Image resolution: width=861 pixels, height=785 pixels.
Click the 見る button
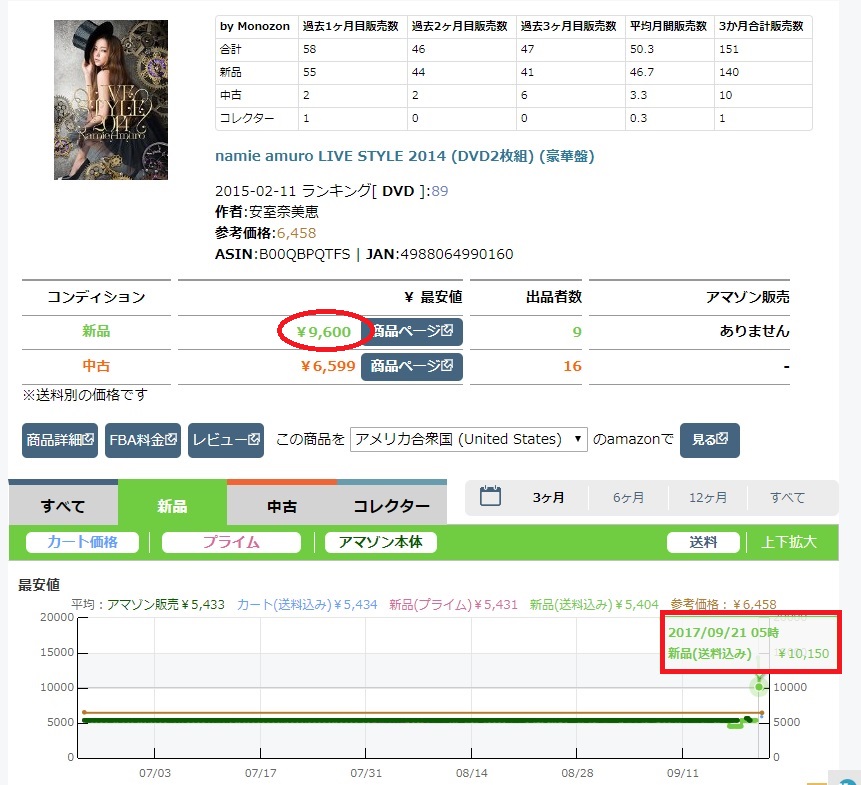(709, 440)
